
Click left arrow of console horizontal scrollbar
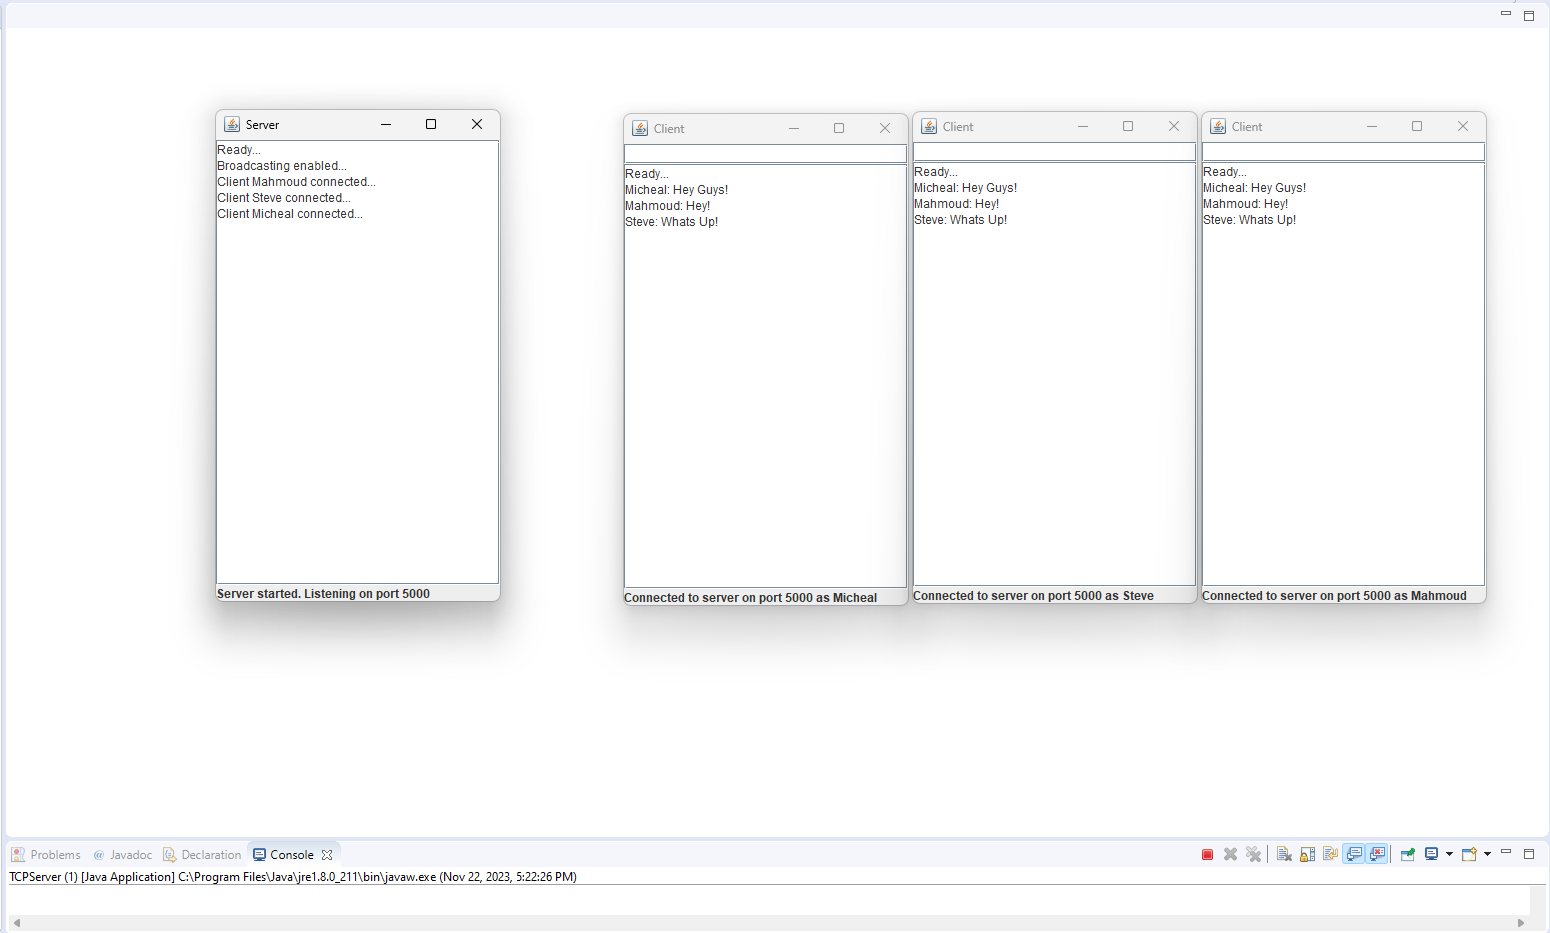click(17, 923)
